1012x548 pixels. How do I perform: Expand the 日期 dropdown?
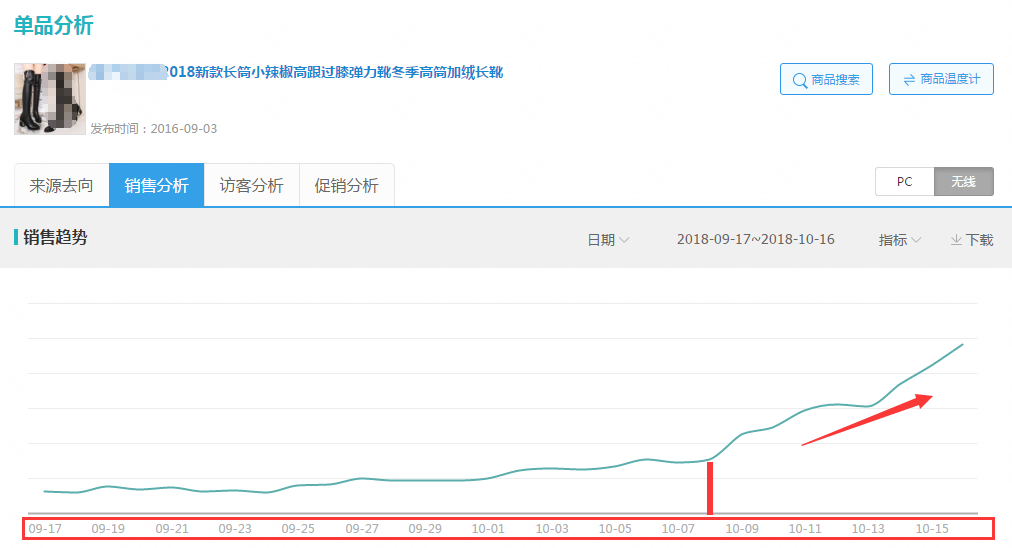point(608,240)
